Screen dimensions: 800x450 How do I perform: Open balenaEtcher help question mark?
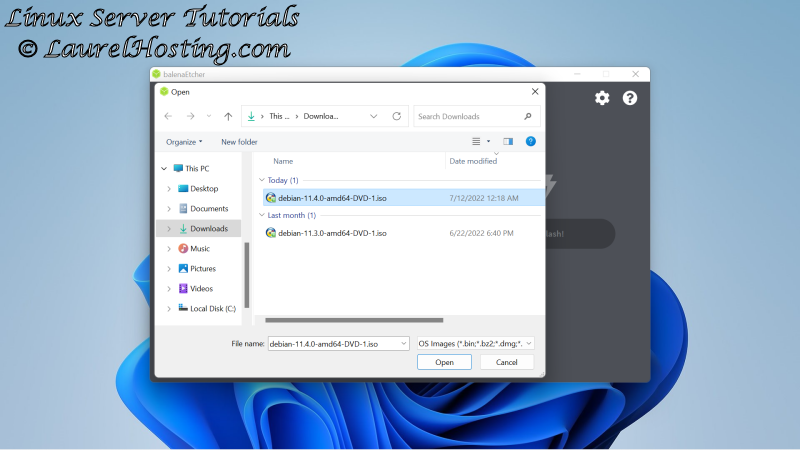coord(630,98)
